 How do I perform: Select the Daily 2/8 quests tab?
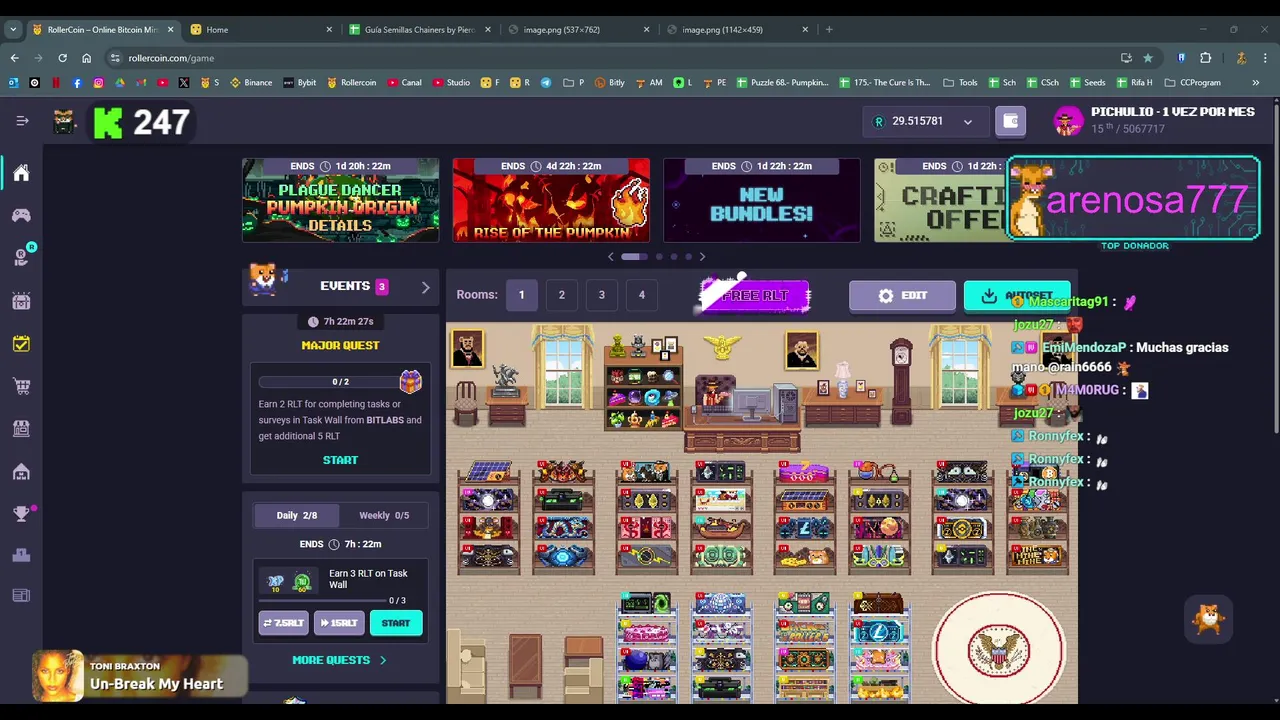296,515
